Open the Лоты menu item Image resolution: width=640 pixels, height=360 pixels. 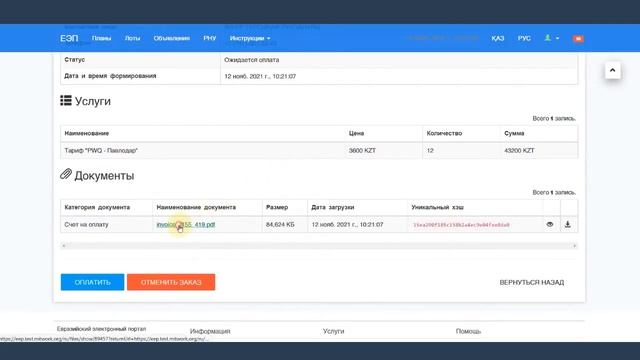[x=132, y=38]
